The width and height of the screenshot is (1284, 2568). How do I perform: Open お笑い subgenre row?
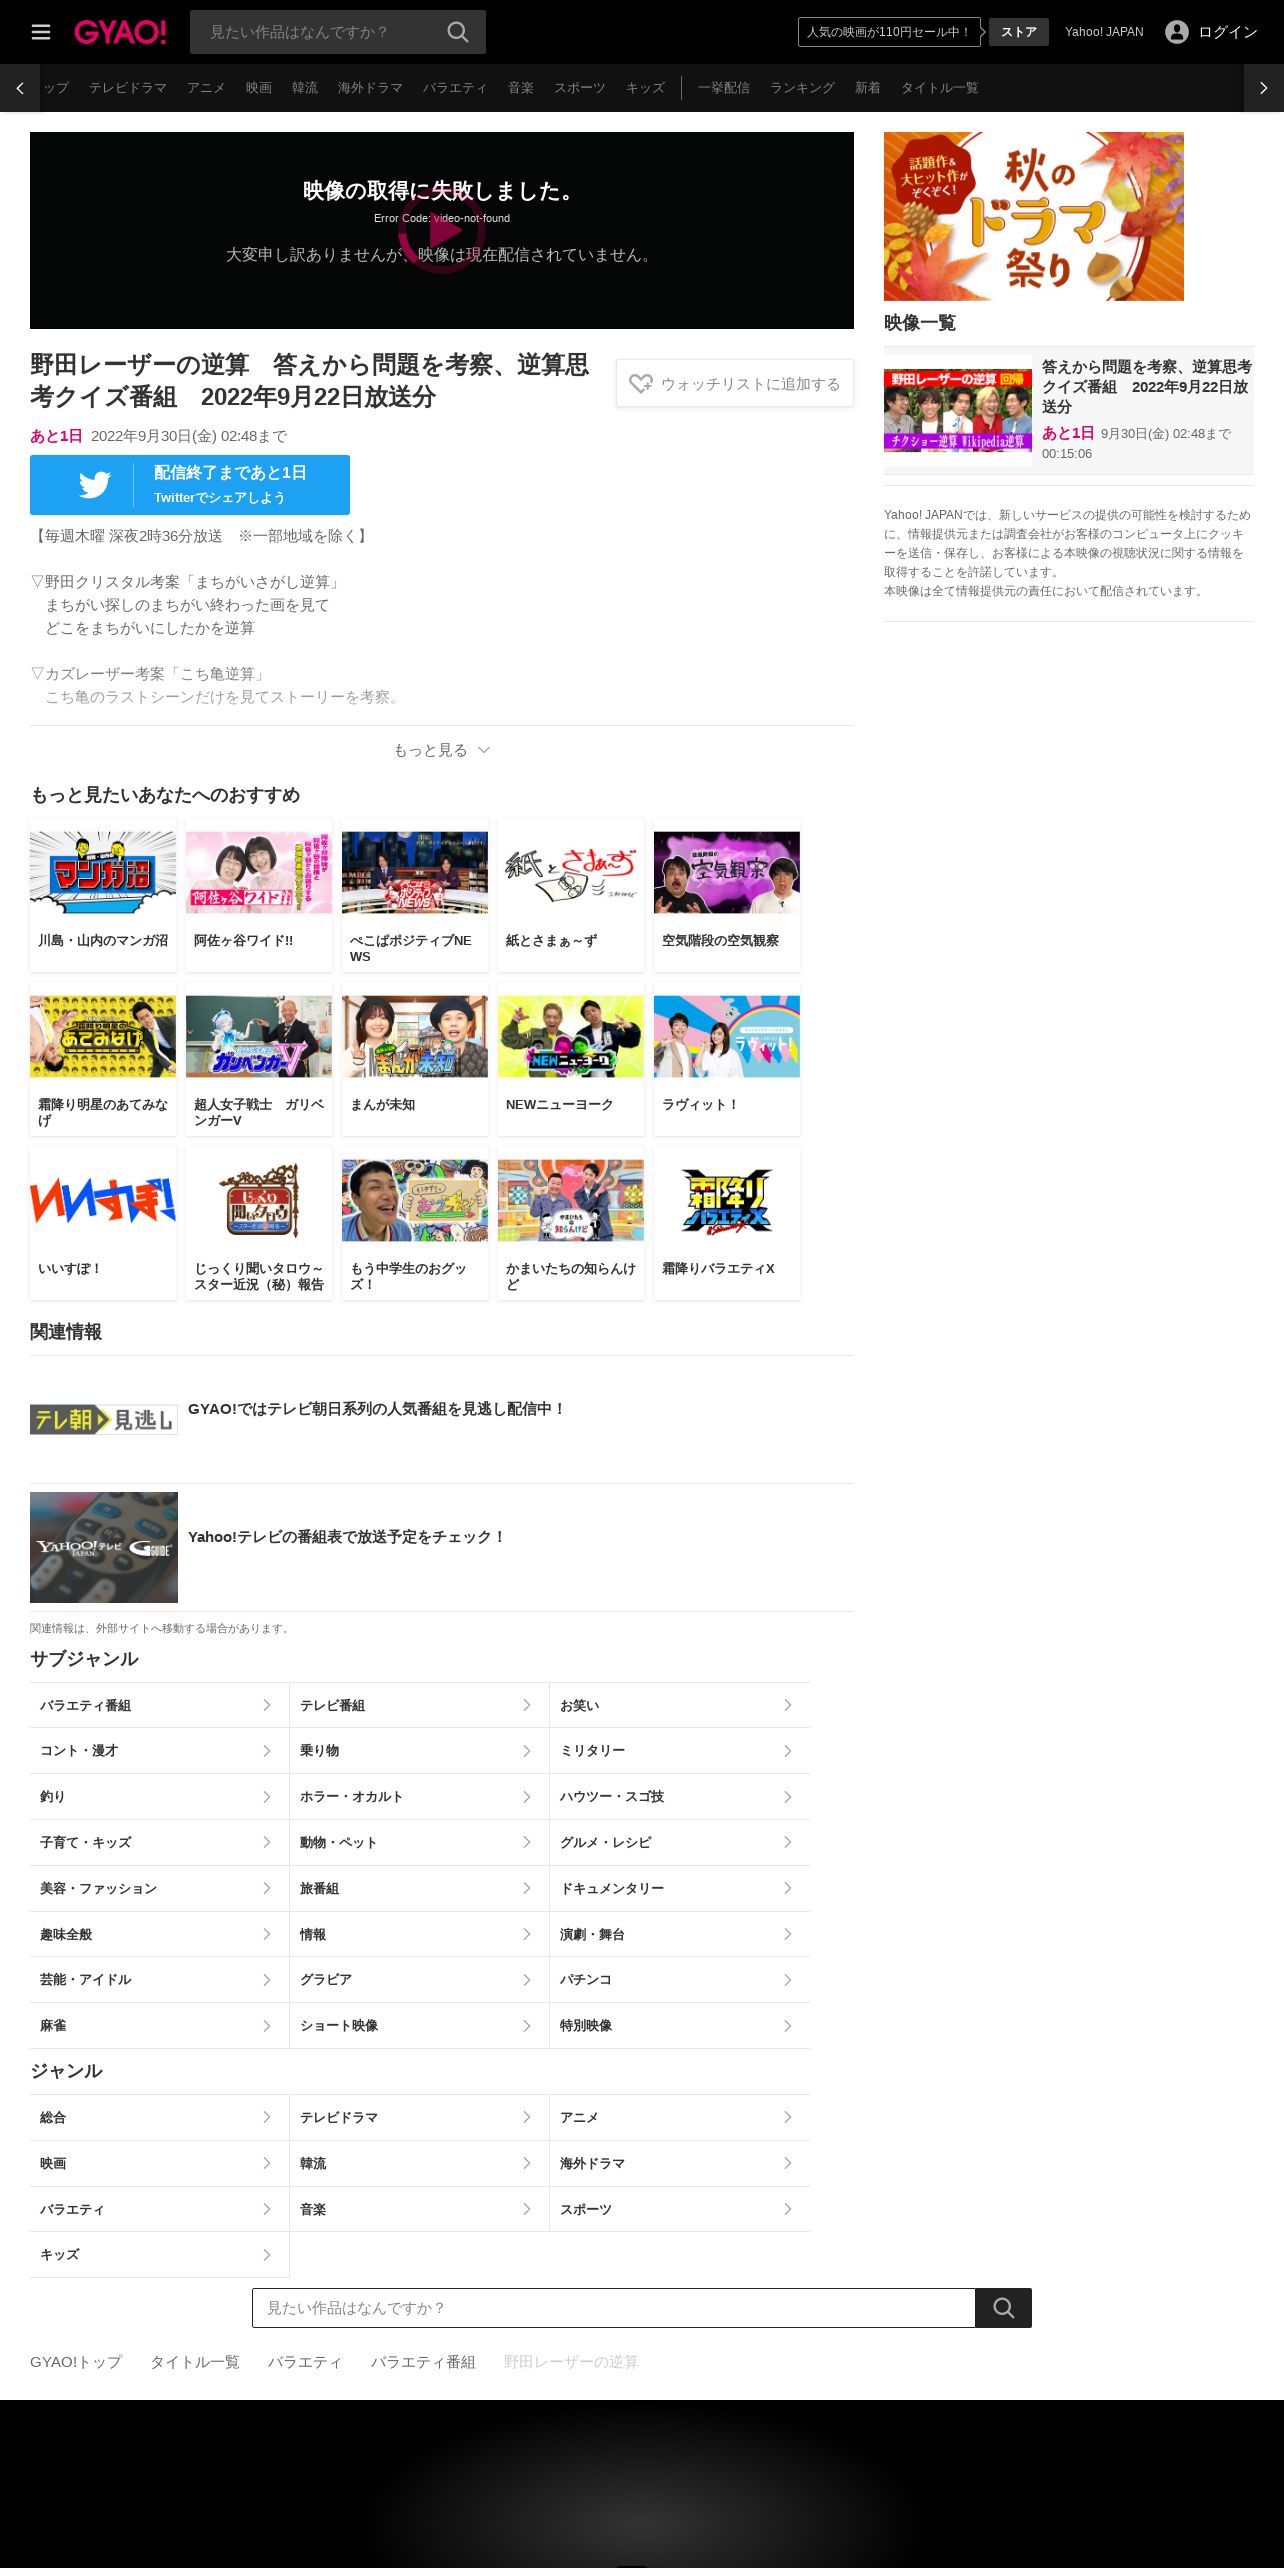coord(679,1705)
